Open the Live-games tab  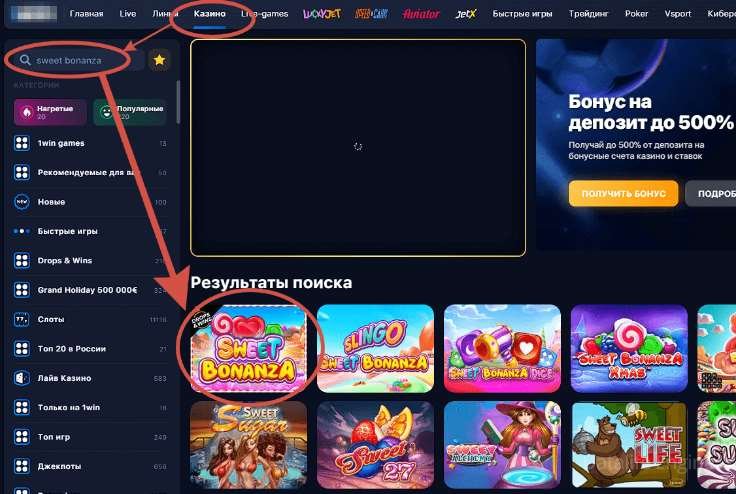(264, 14)
